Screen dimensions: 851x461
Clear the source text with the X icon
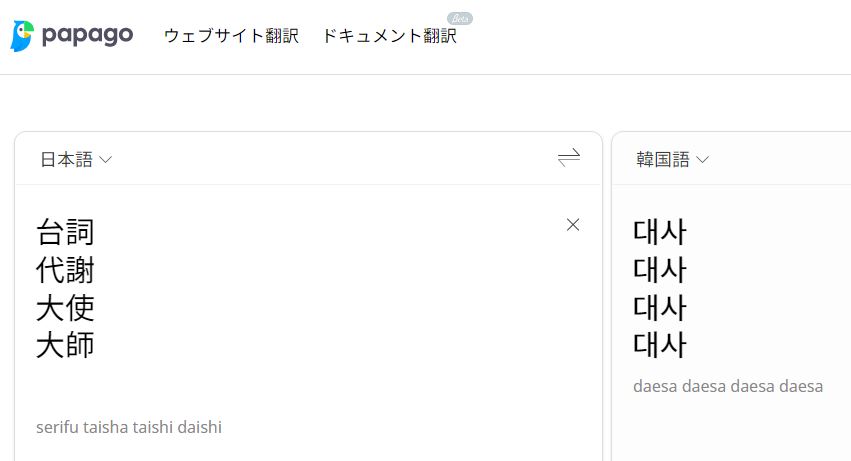573,225
